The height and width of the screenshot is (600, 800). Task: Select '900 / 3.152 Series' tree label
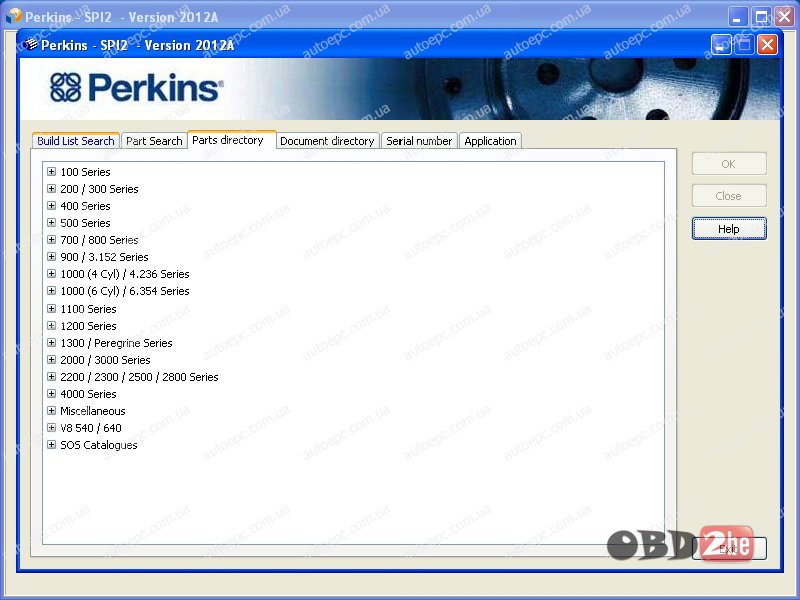coord(105,257)
